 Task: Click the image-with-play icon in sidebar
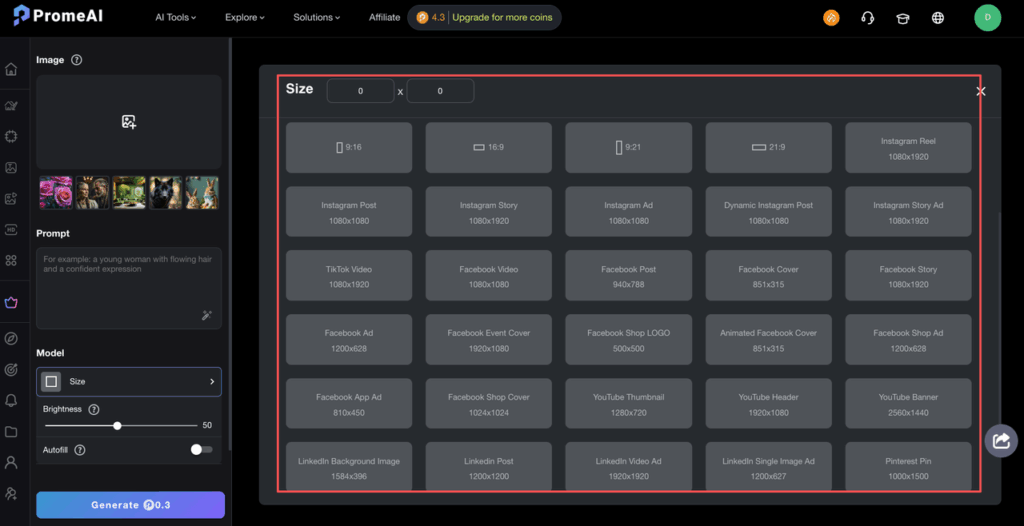click(x=10, y=199)
